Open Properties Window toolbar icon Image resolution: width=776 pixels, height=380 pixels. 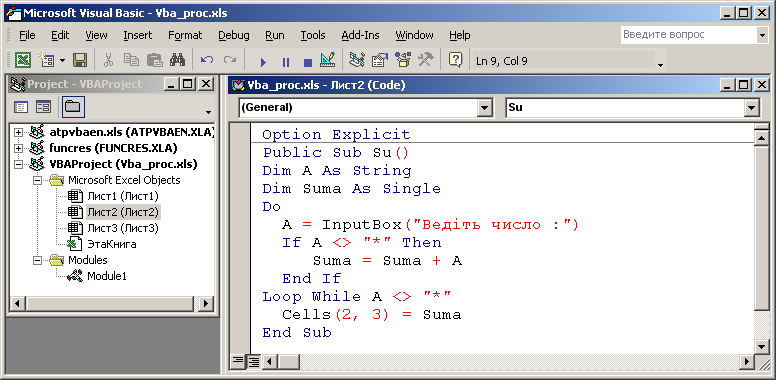coord(380,60)
